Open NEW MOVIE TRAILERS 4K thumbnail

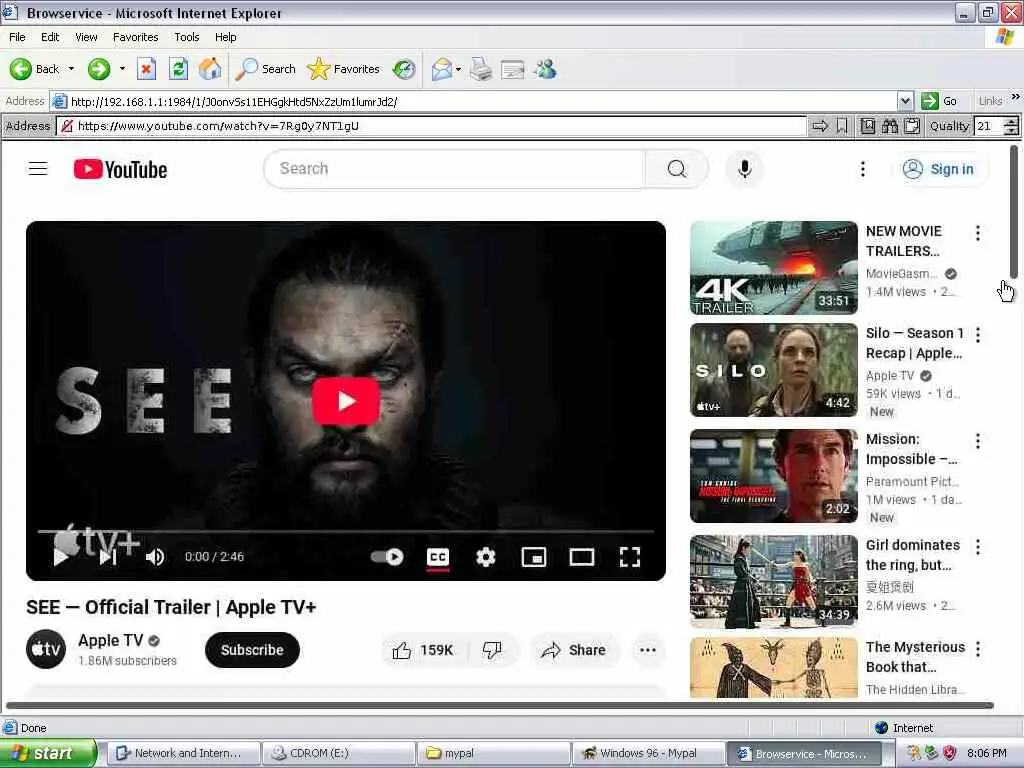click(x=773, y=268)
